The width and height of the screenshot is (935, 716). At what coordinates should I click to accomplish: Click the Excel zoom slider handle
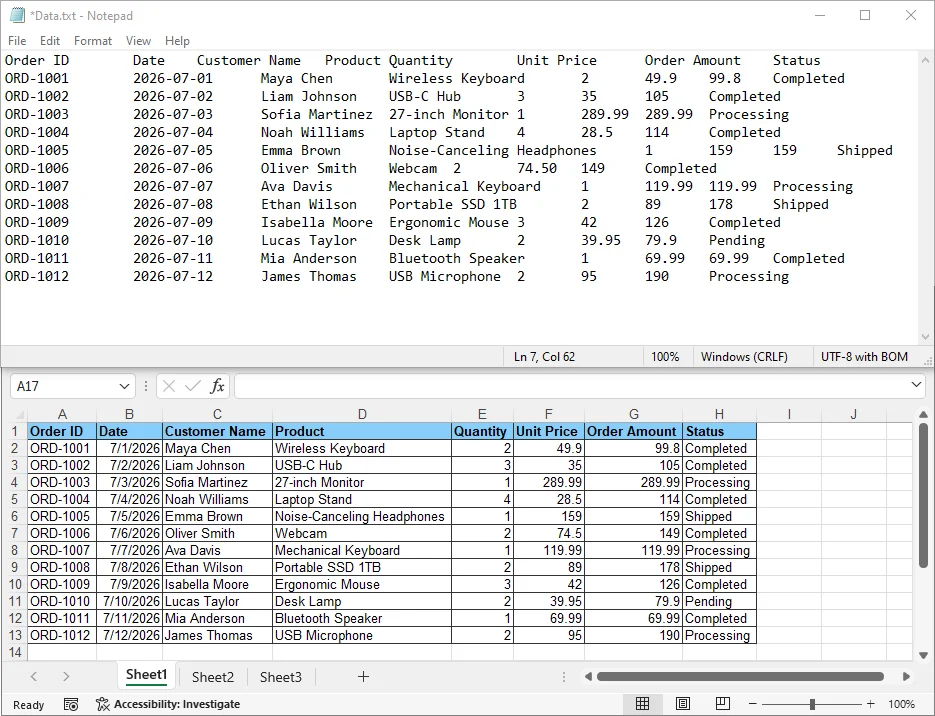812,704
